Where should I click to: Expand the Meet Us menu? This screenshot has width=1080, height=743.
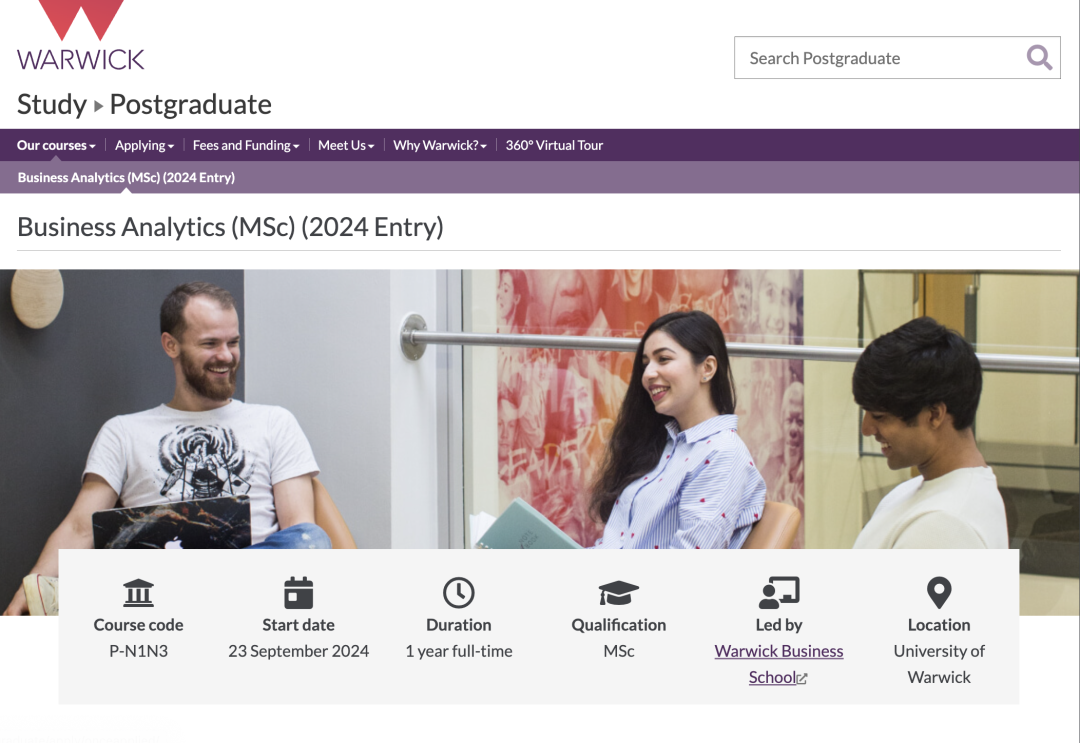coord(346,145)
